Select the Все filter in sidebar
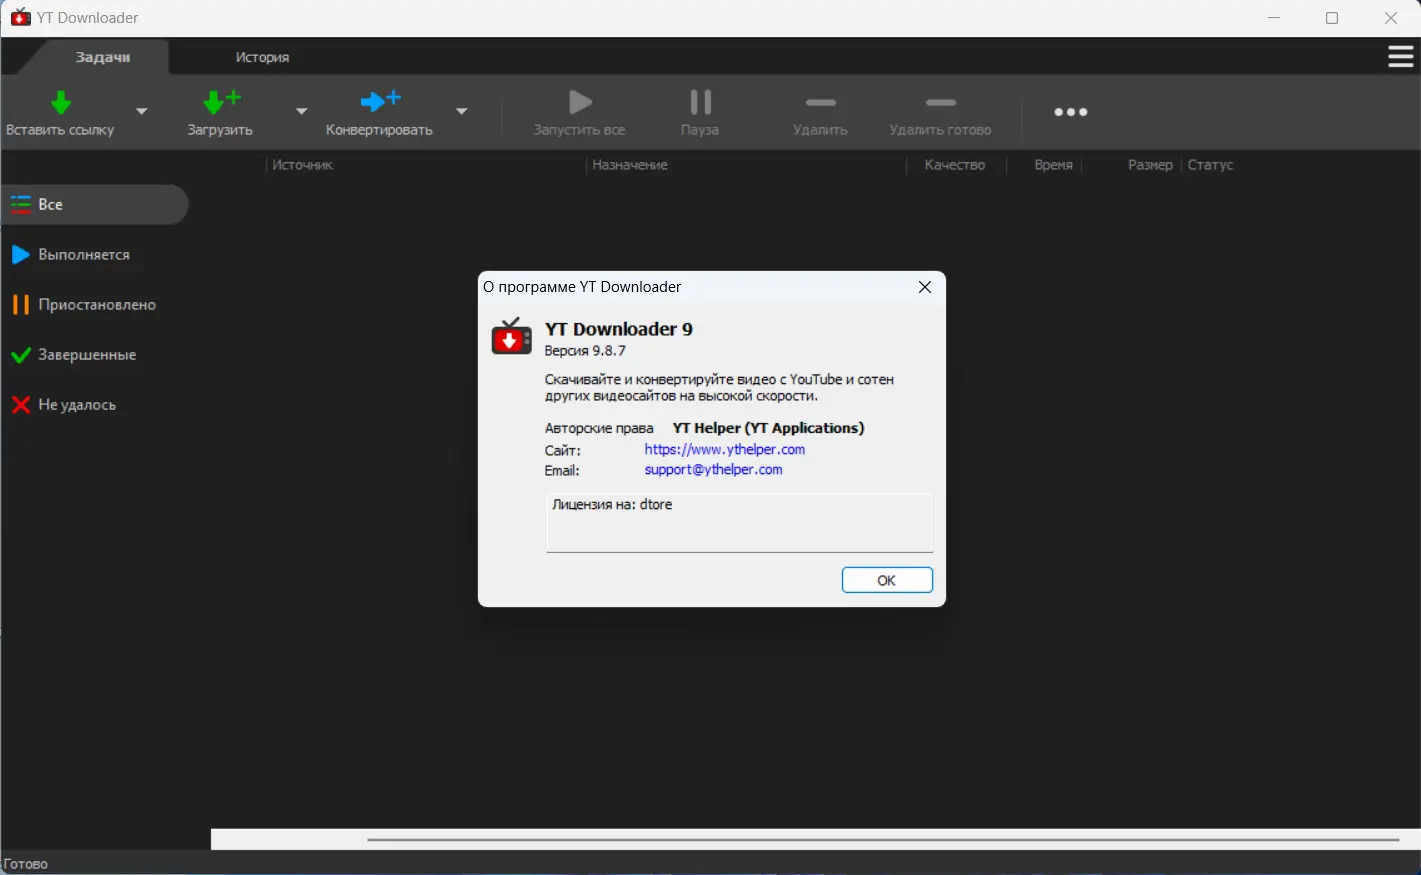Image resolution: width=1421 pixels, height=875 pixels. [x=94, y=204]
